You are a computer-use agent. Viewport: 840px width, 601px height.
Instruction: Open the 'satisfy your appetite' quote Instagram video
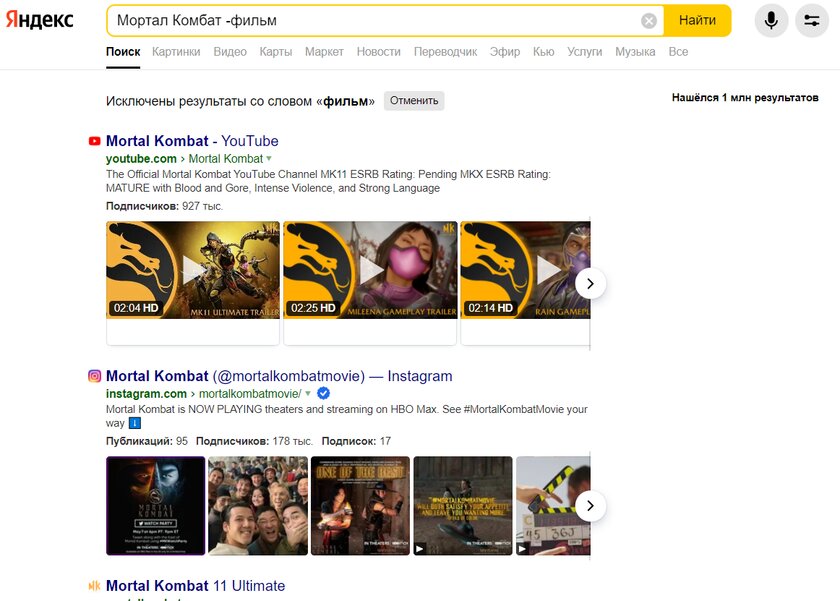463,506
